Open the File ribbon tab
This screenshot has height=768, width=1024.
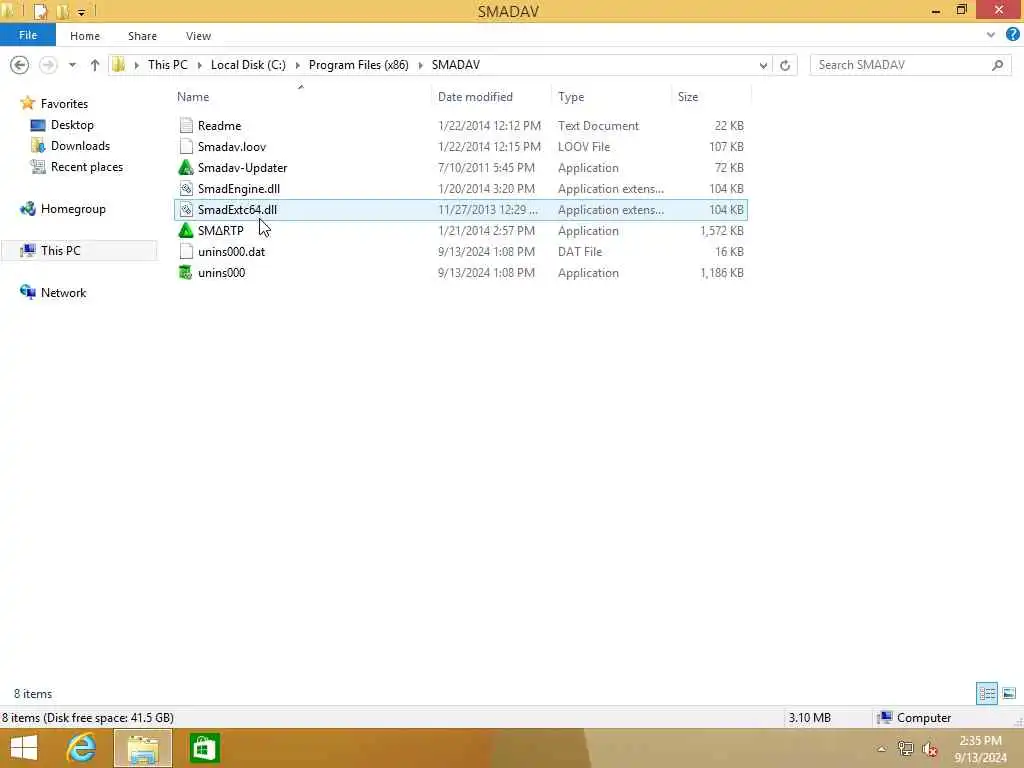point(27,35)
